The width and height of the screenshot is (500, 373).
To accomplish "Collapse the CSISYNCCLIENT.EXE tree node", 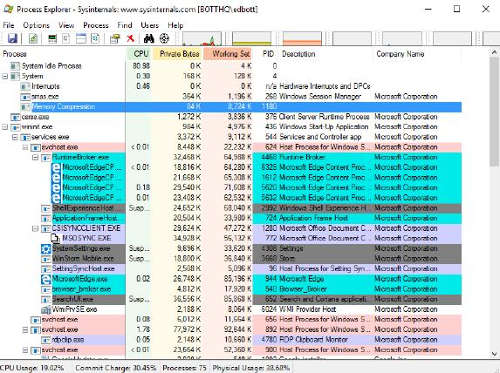I will pyautogui.click(x=35, y=229).
